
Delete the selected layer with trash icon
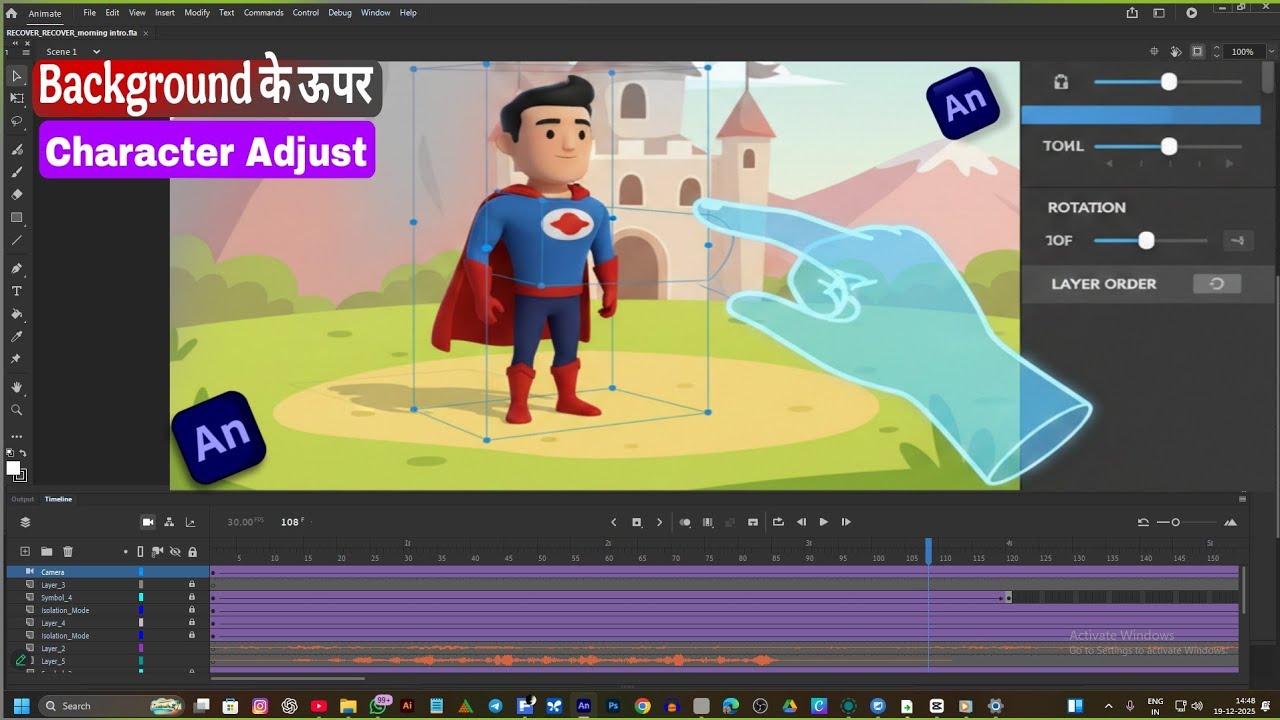point(68,551)
